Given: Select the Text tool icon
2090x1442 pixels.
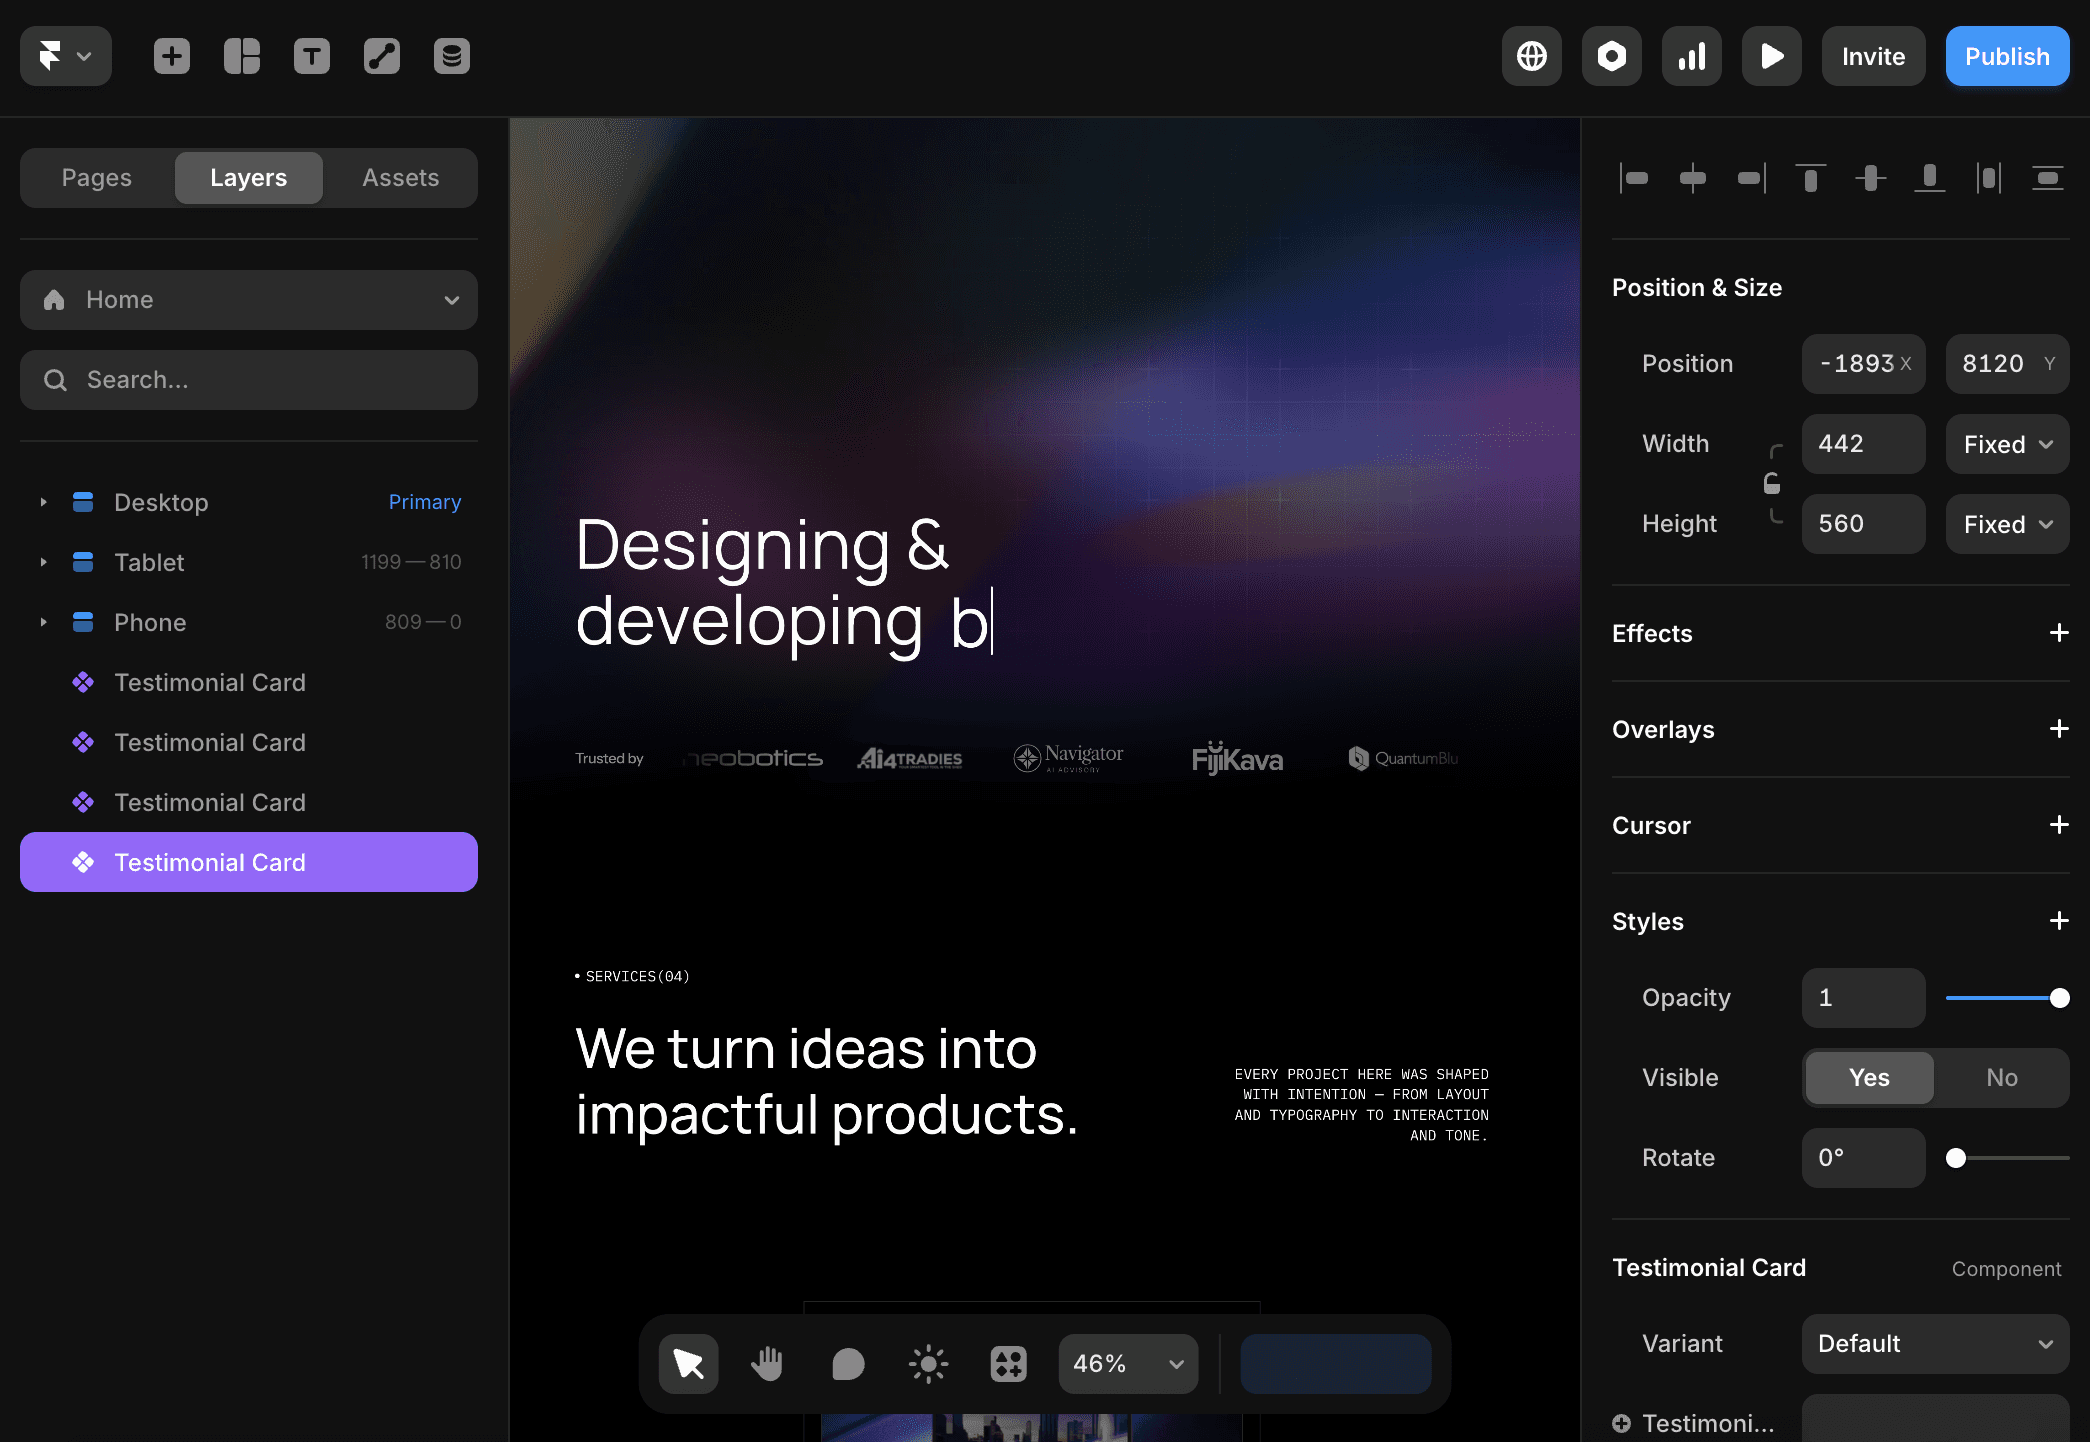Looking at the screenshot, I should (x=312, y=56).
